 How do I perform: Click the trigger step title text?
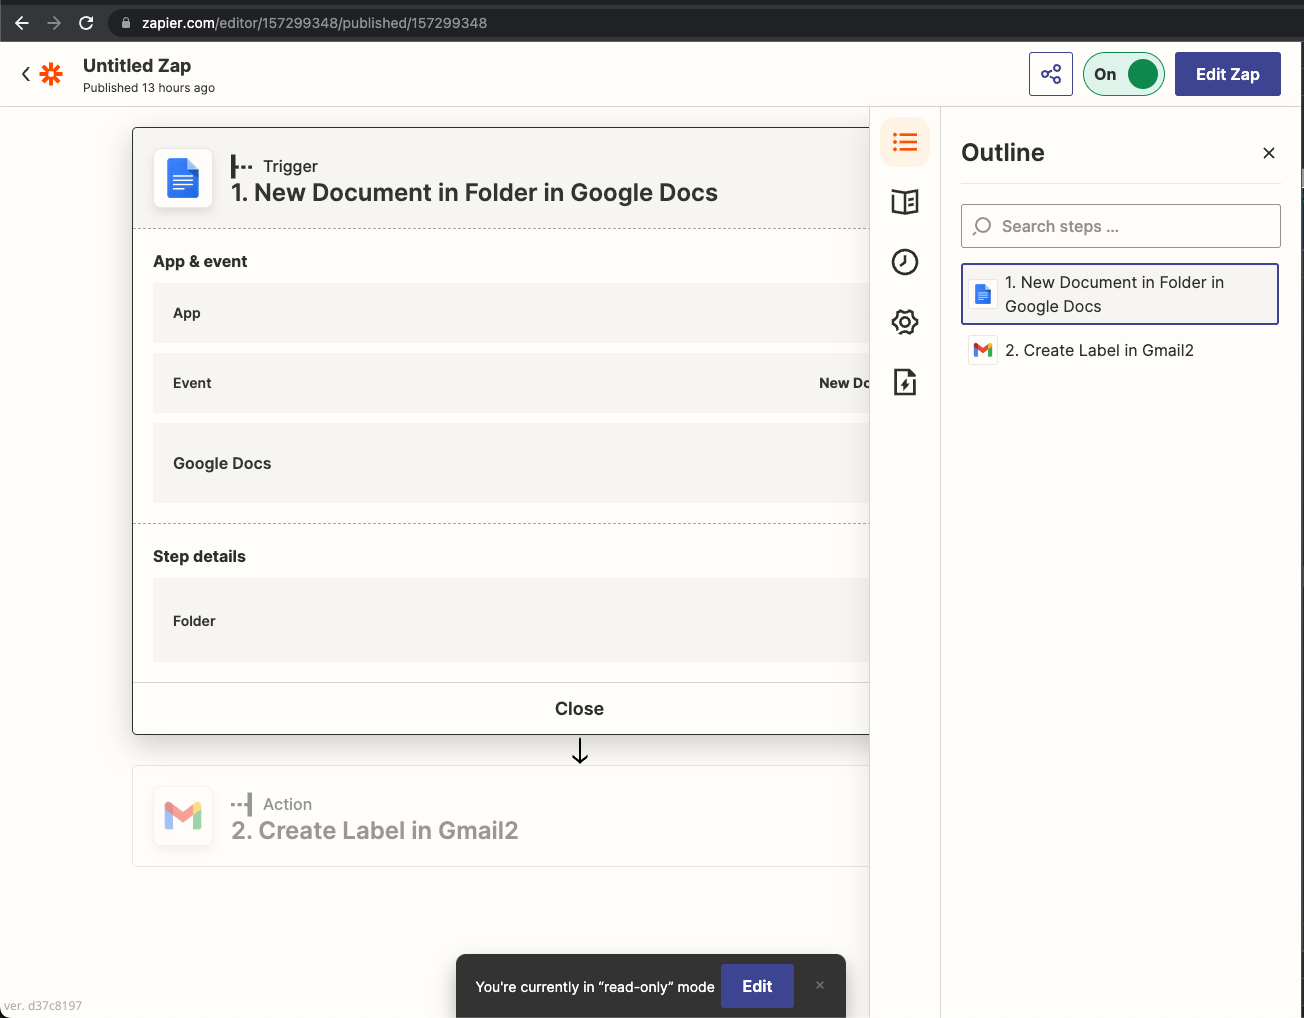(x=474, y=192)
